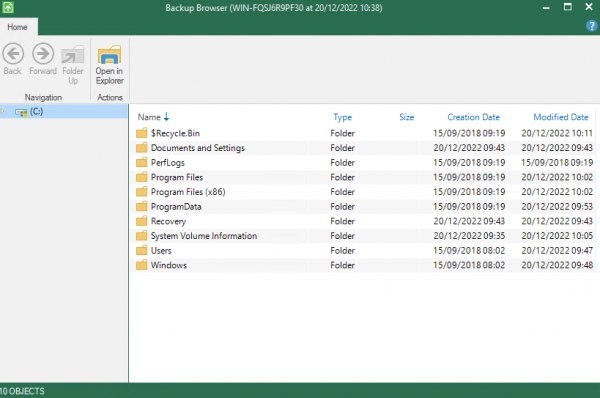The width and height of the screenshot is (600, 398).
Task: Minimize the Backup Browser window
Action: tap(546, 7)
